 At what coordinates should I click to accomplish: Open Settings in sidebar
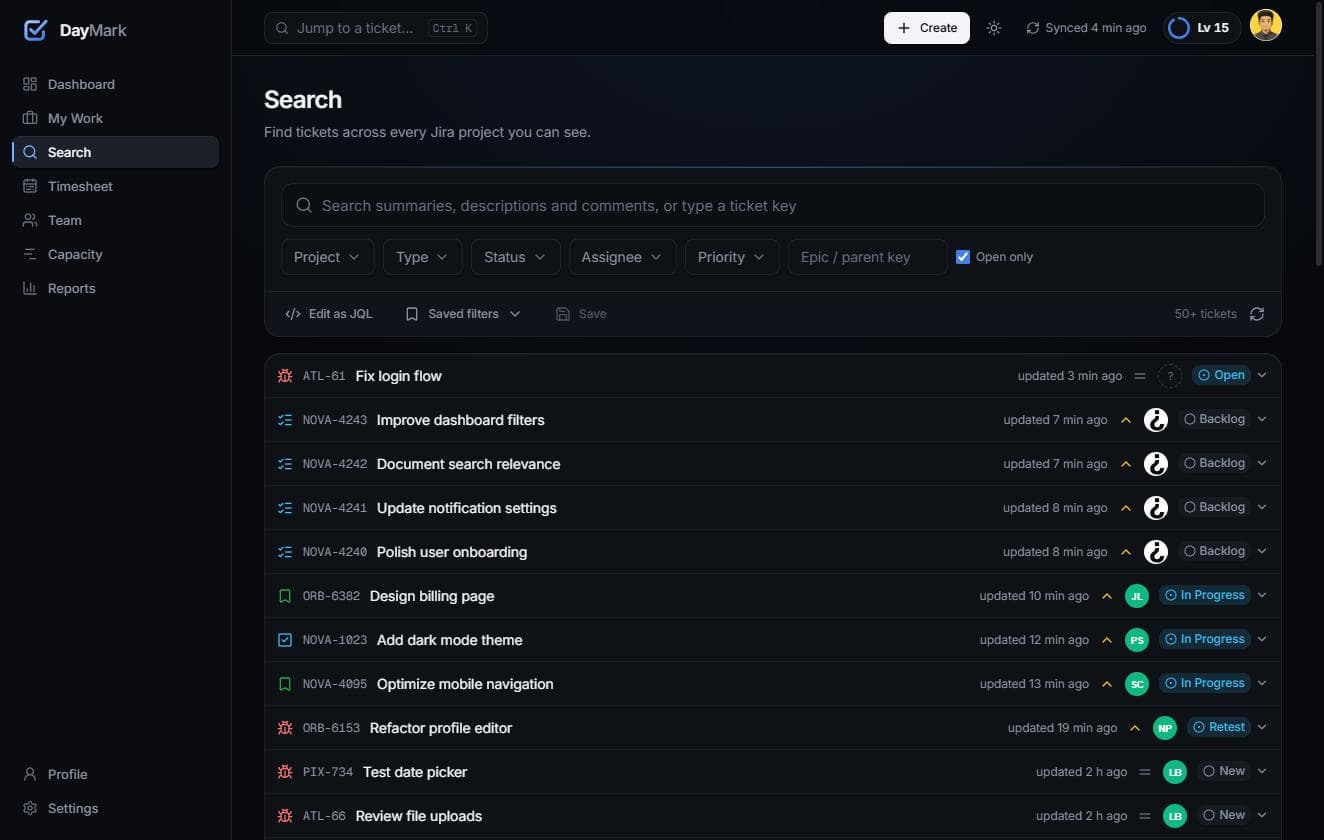[115, 808]
